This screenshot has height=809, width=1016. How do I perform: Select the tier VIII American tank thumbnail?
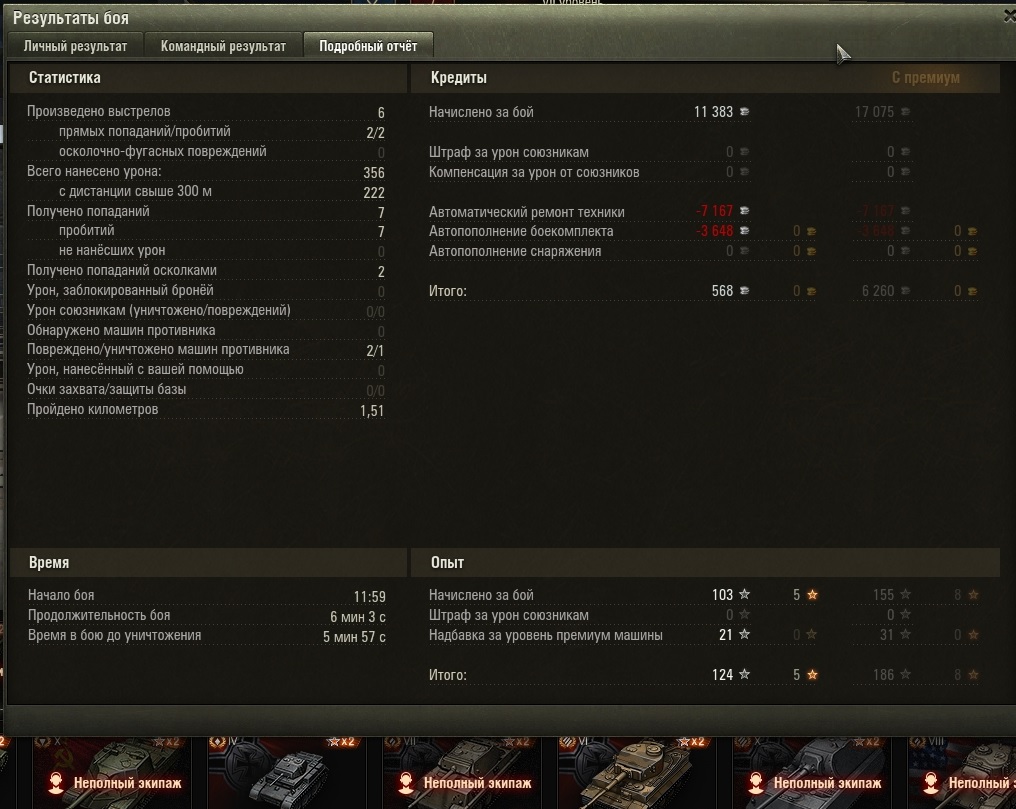click(962, 772)
